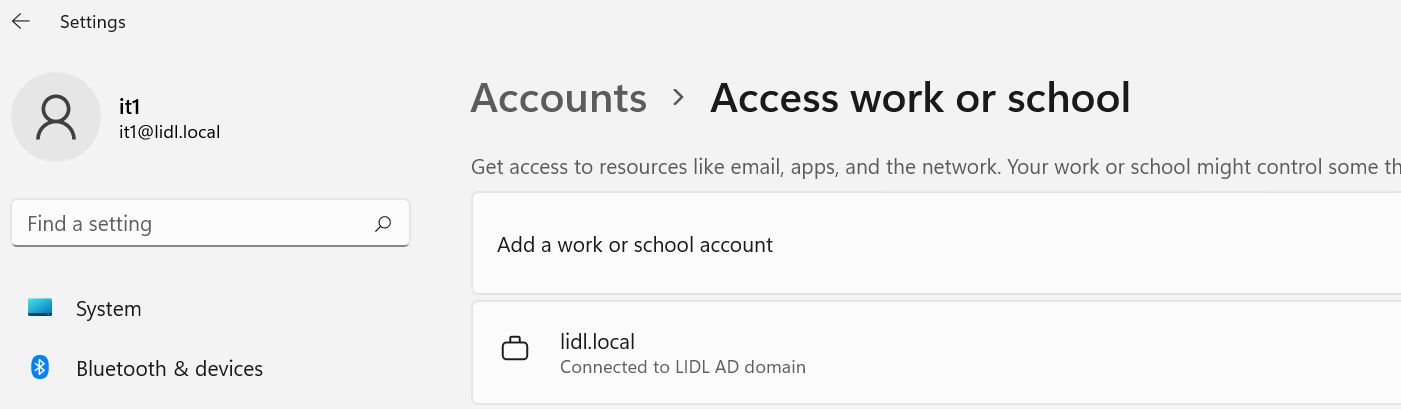
Task: Click the Get access to resources description
Action: tap(935, 167)
